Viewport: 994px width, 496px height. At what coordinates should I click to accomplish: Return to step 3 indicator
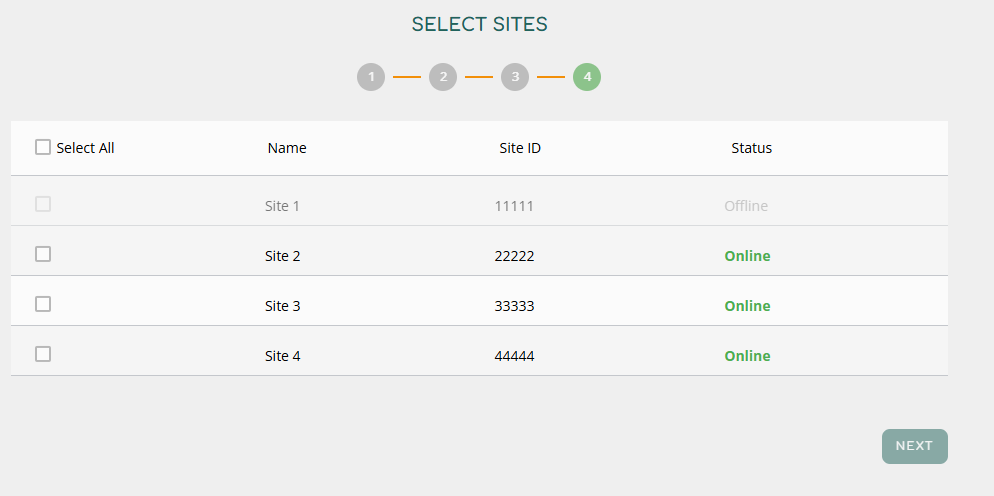[515, 77]
